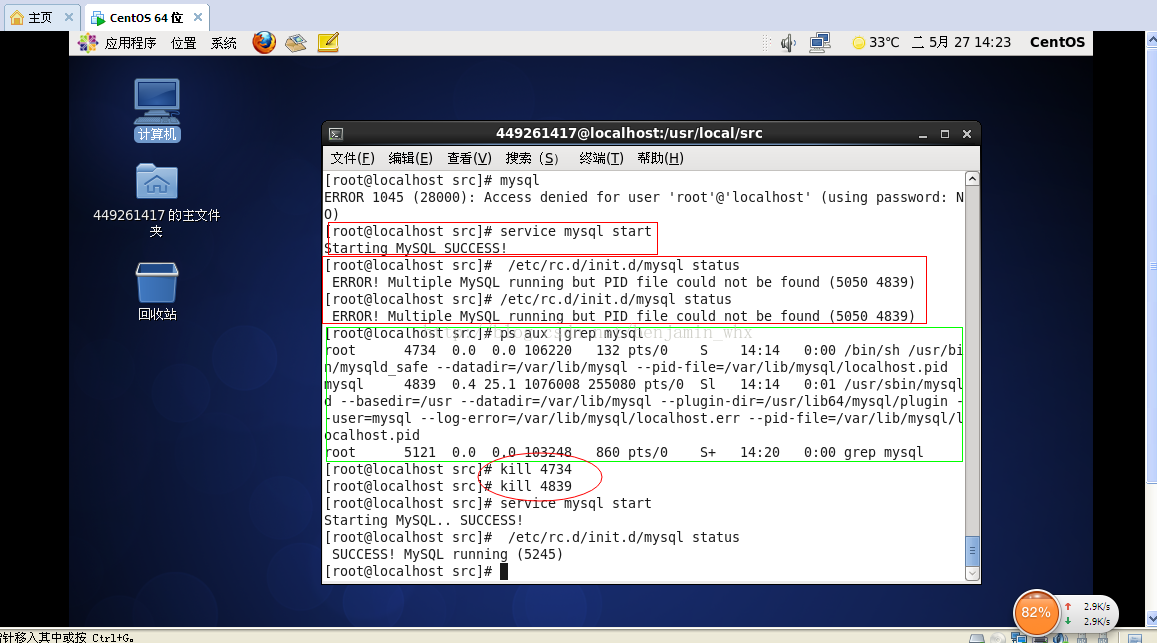The height and width of the screenshot is (643, 1157).
Task: Open the 编辑(E) terminal menu
Action: [x=410, y=158]
